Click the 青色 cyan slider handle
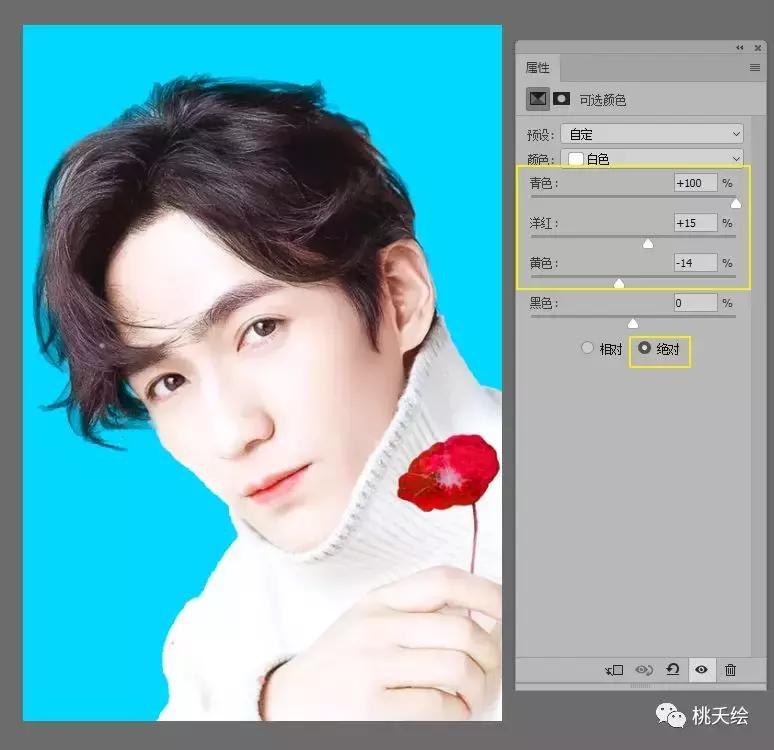 click(735, 203)
